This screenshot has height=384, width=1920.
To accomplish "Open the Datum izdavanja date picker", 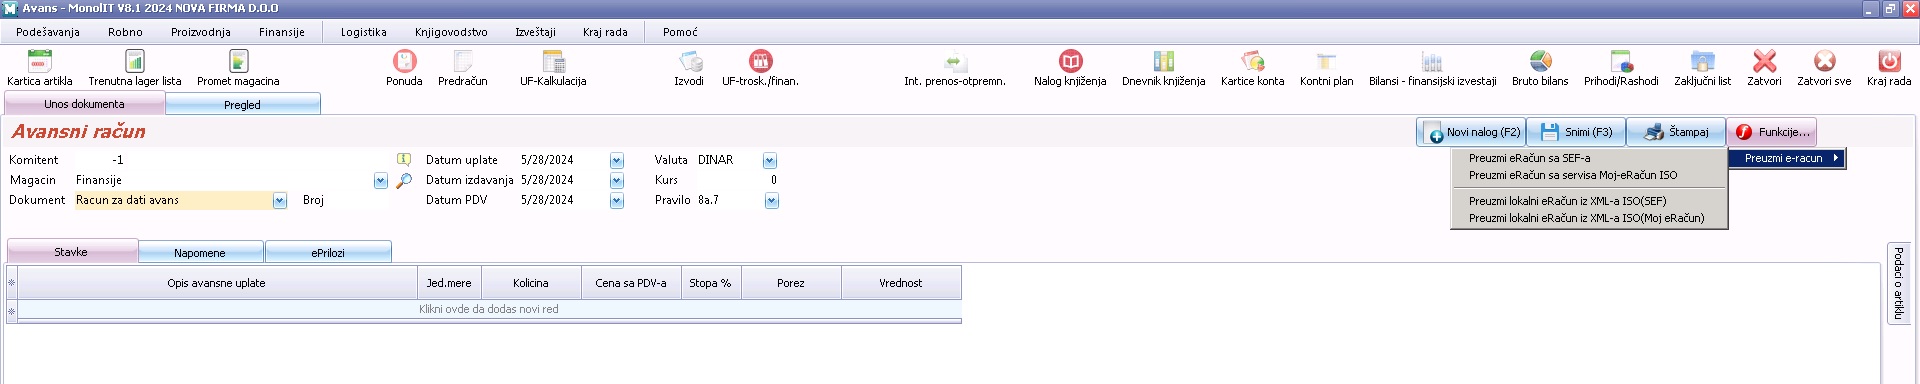I will coord(616,181).
